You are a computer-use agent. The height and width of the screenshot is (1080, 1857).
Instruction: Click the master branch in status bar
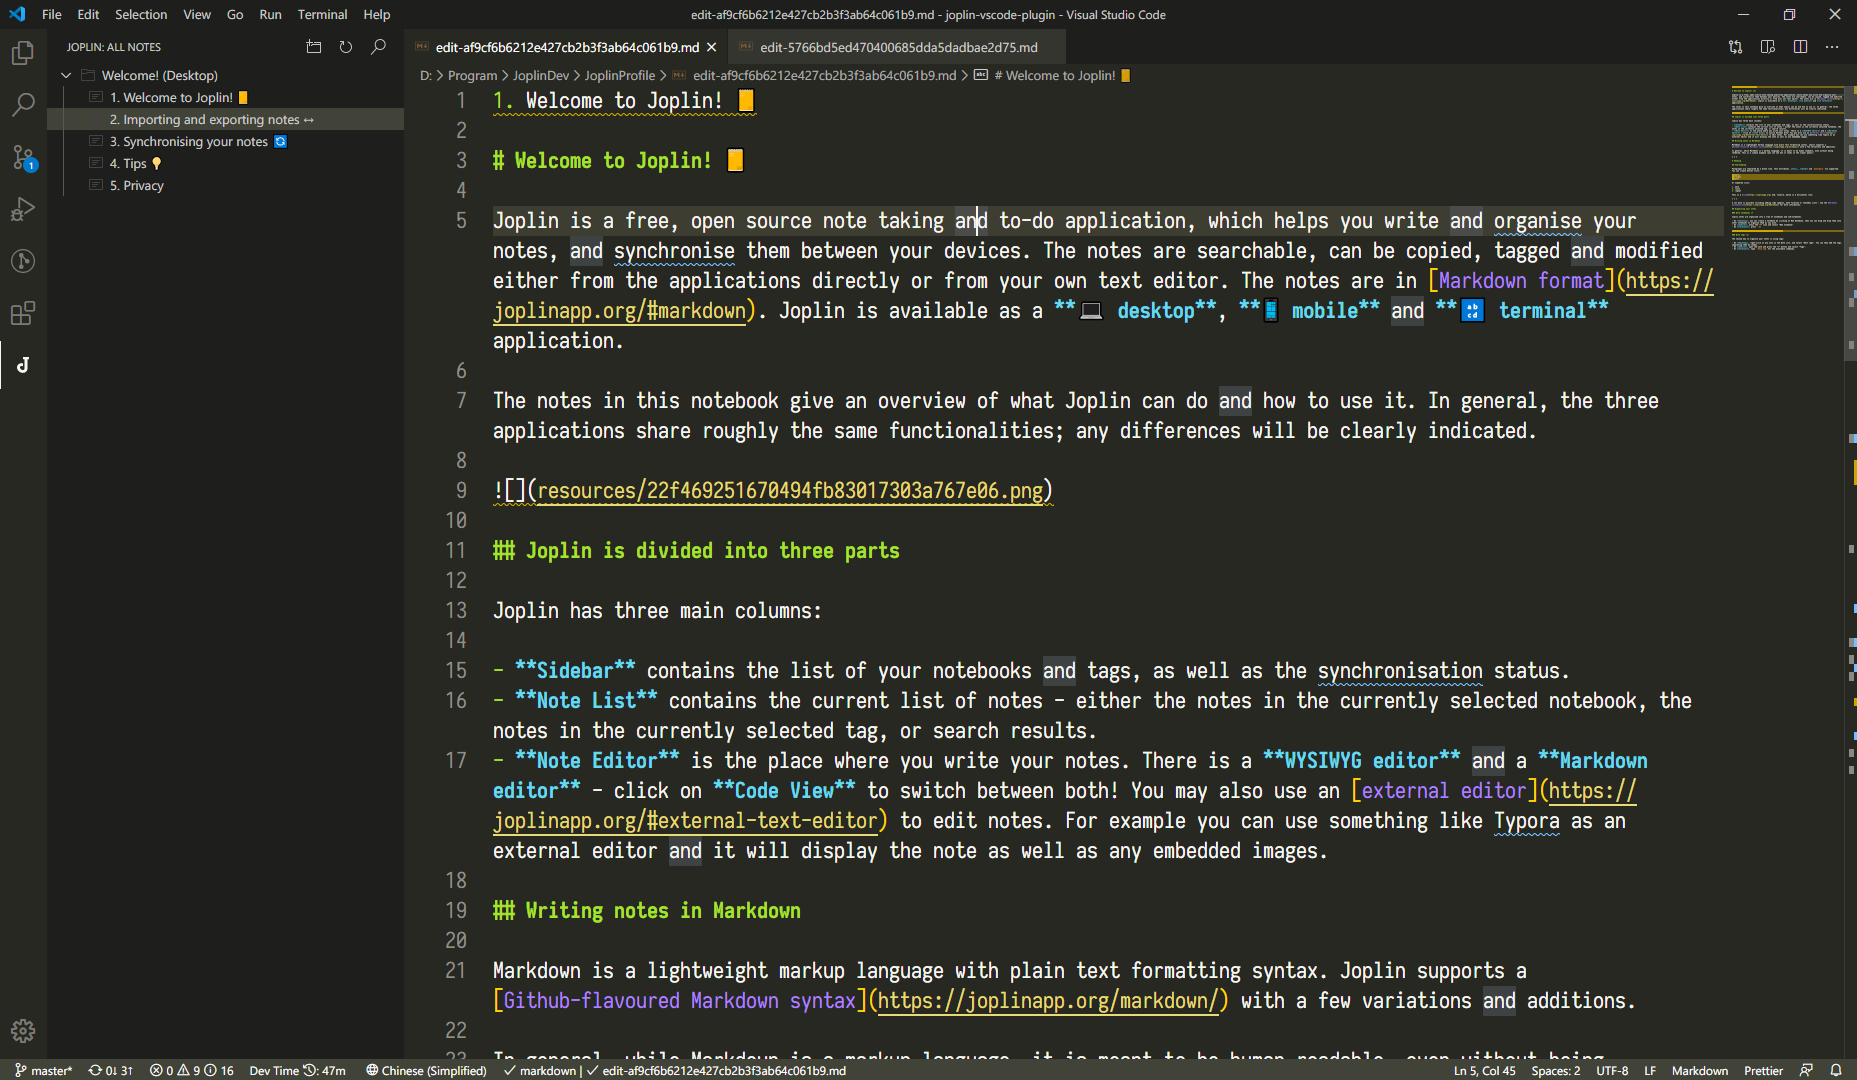pos(44,1070)
